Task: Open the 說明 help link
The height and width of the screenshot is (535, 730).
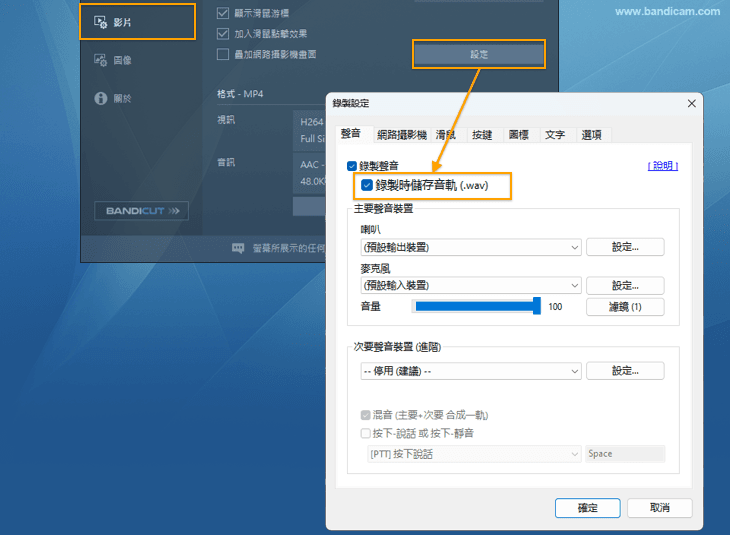Action: point(662,166)
